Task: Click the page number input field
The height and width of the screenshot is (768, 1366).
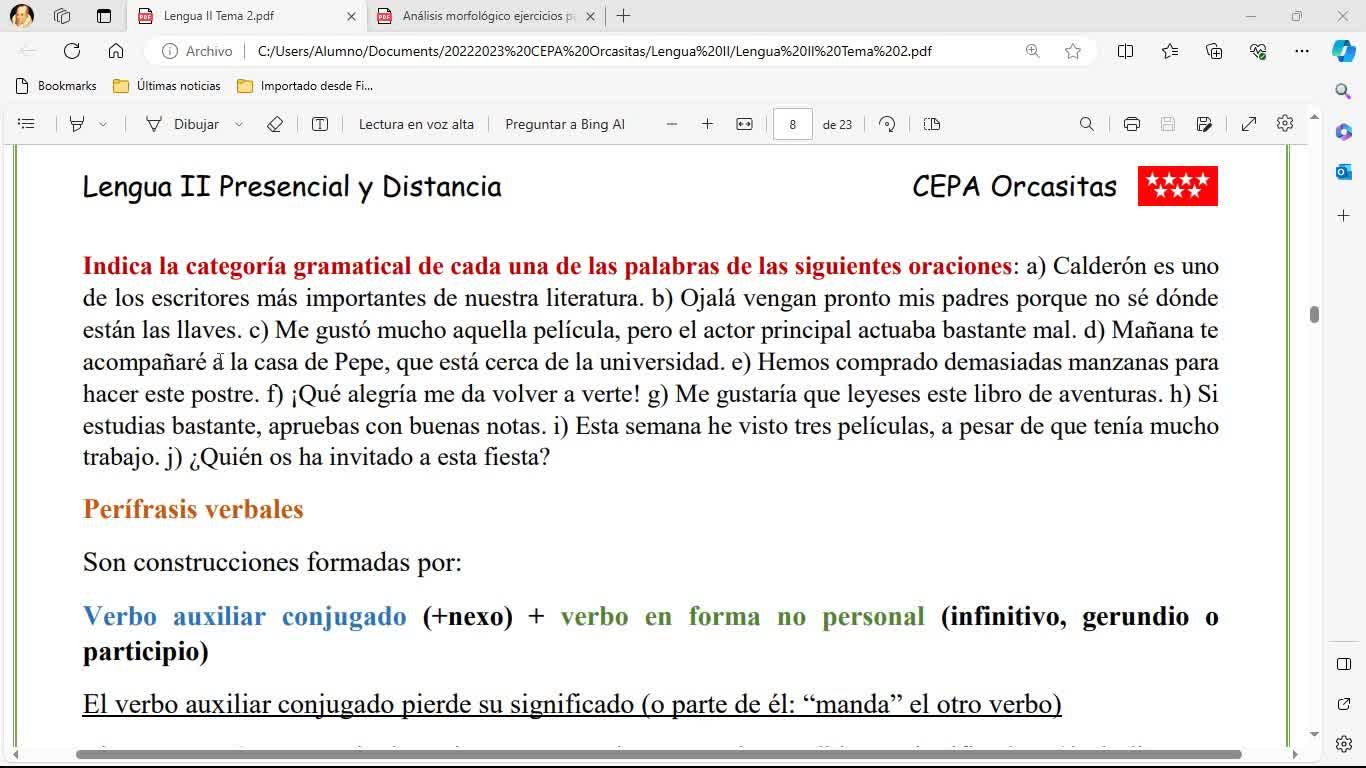Action: coord(792,124)
